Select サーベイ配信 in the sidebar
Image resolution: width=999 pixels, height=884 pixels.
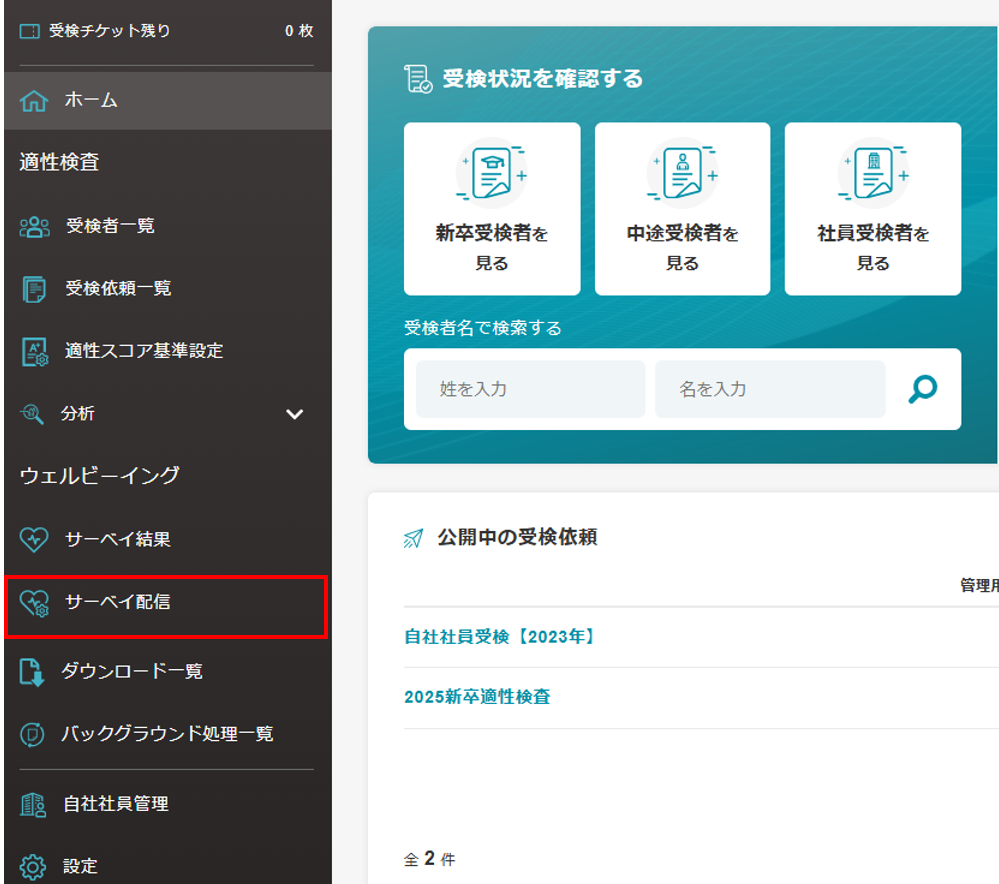coord(167,607)
